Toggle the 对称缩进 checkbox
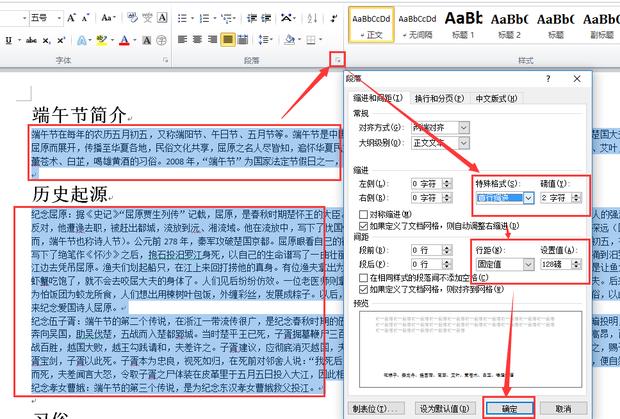 (361, 214)
